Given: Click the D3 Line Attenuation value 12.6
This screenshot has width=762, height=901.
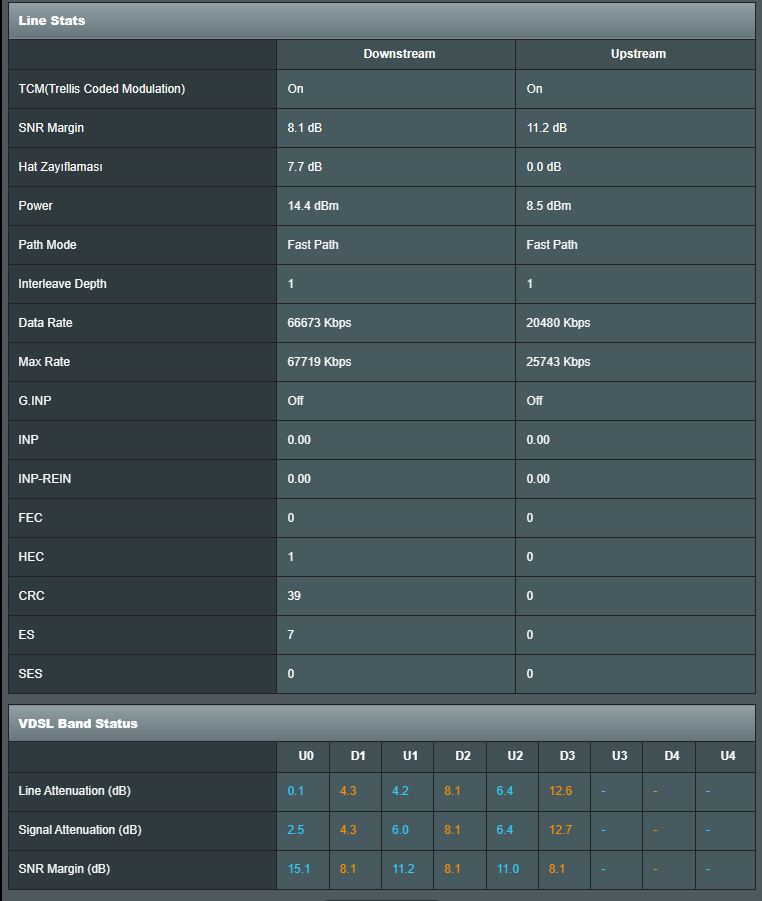Looking at the screenshot, I should point(560,791).
